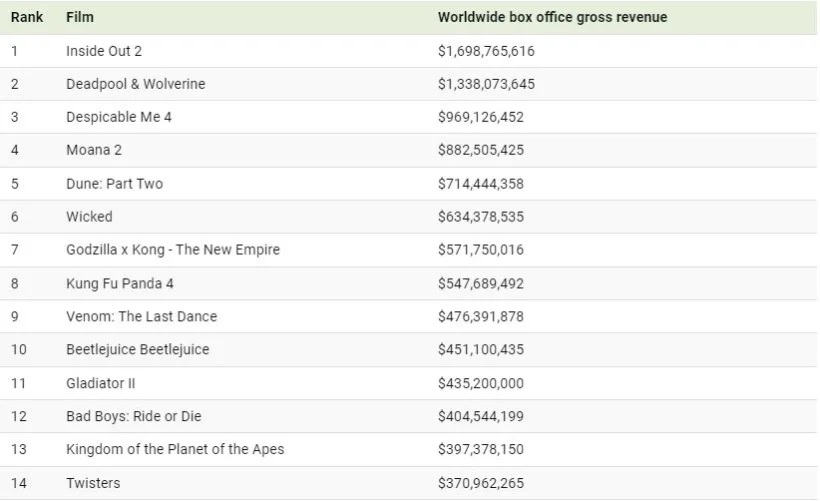Select rank number '6' for Wicked

point(15,217)
